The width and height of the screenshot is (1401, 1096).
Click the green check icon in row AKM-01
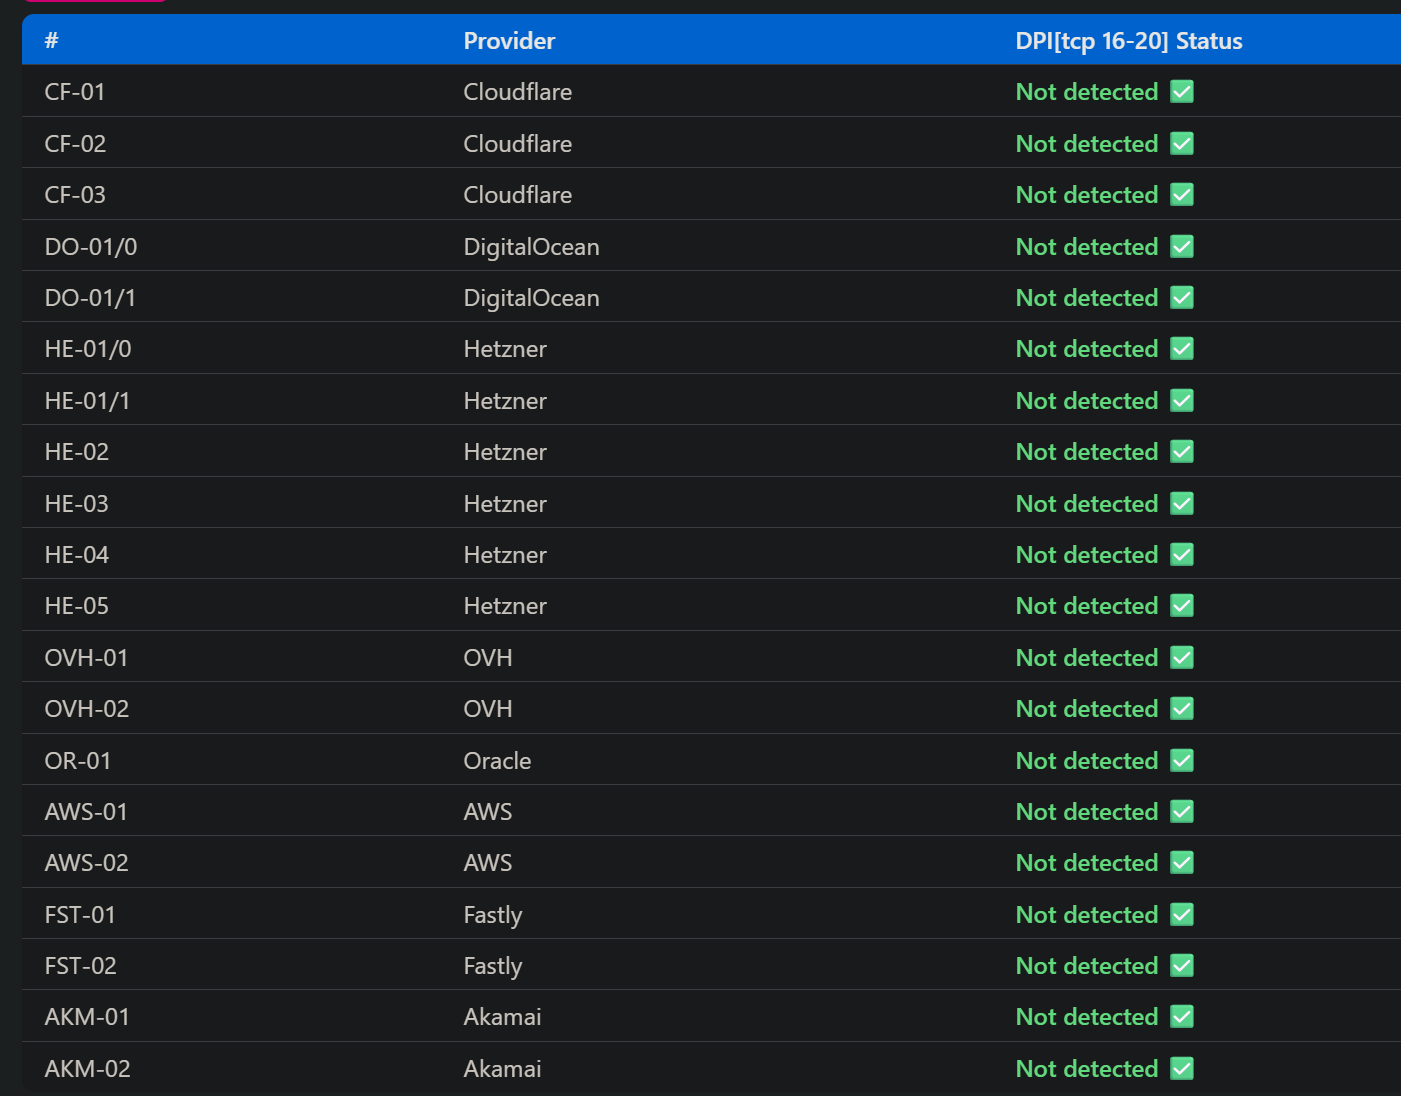tap(1182, 1016)
